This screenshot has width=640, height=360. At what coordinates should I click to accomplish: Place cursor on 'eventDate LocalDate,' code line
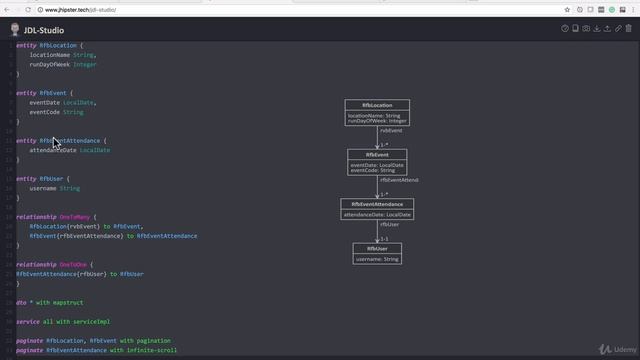pyautogui.click(x=62, y=102)
